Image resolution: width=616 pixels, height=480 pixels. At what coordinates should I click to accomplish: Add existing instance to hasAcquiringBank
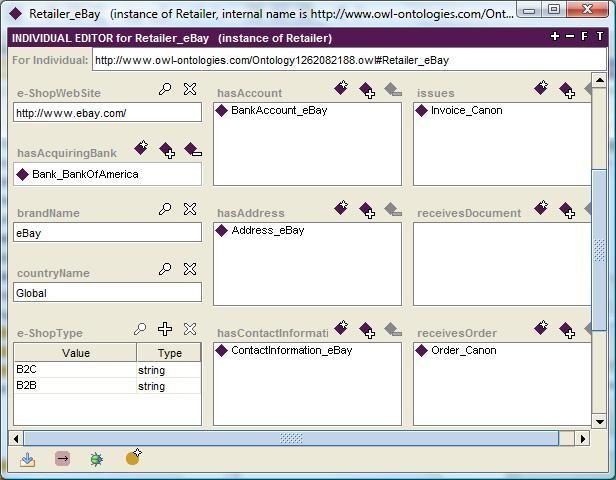click(x=167, y=150)
